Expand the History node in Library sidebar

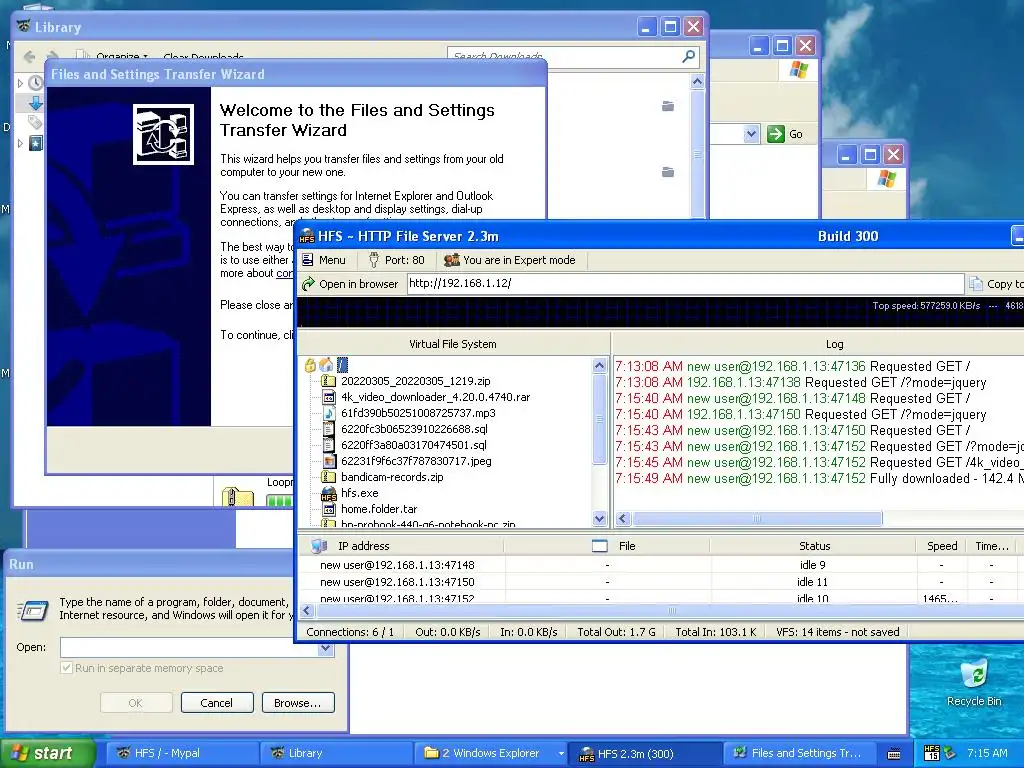pyautogui.click(x=20, y=83)
